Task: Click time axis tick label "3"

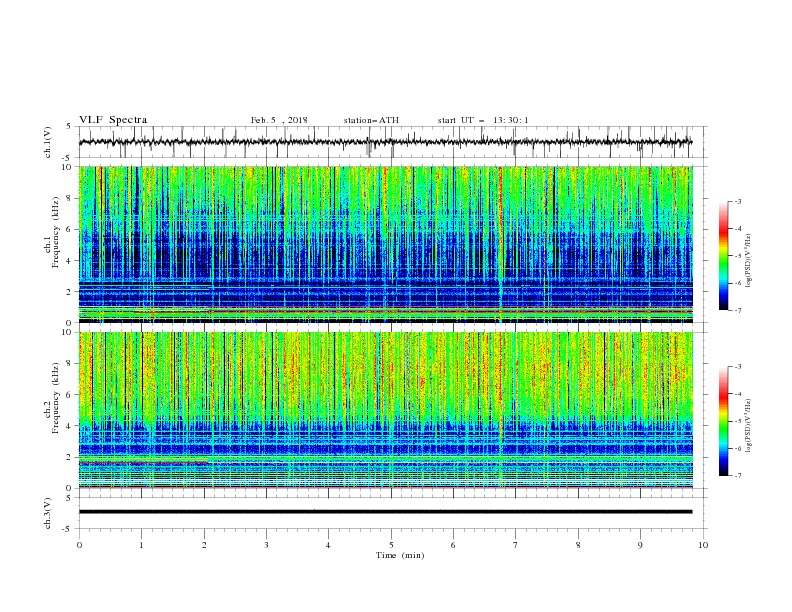Action: click(x=266, y=545)
